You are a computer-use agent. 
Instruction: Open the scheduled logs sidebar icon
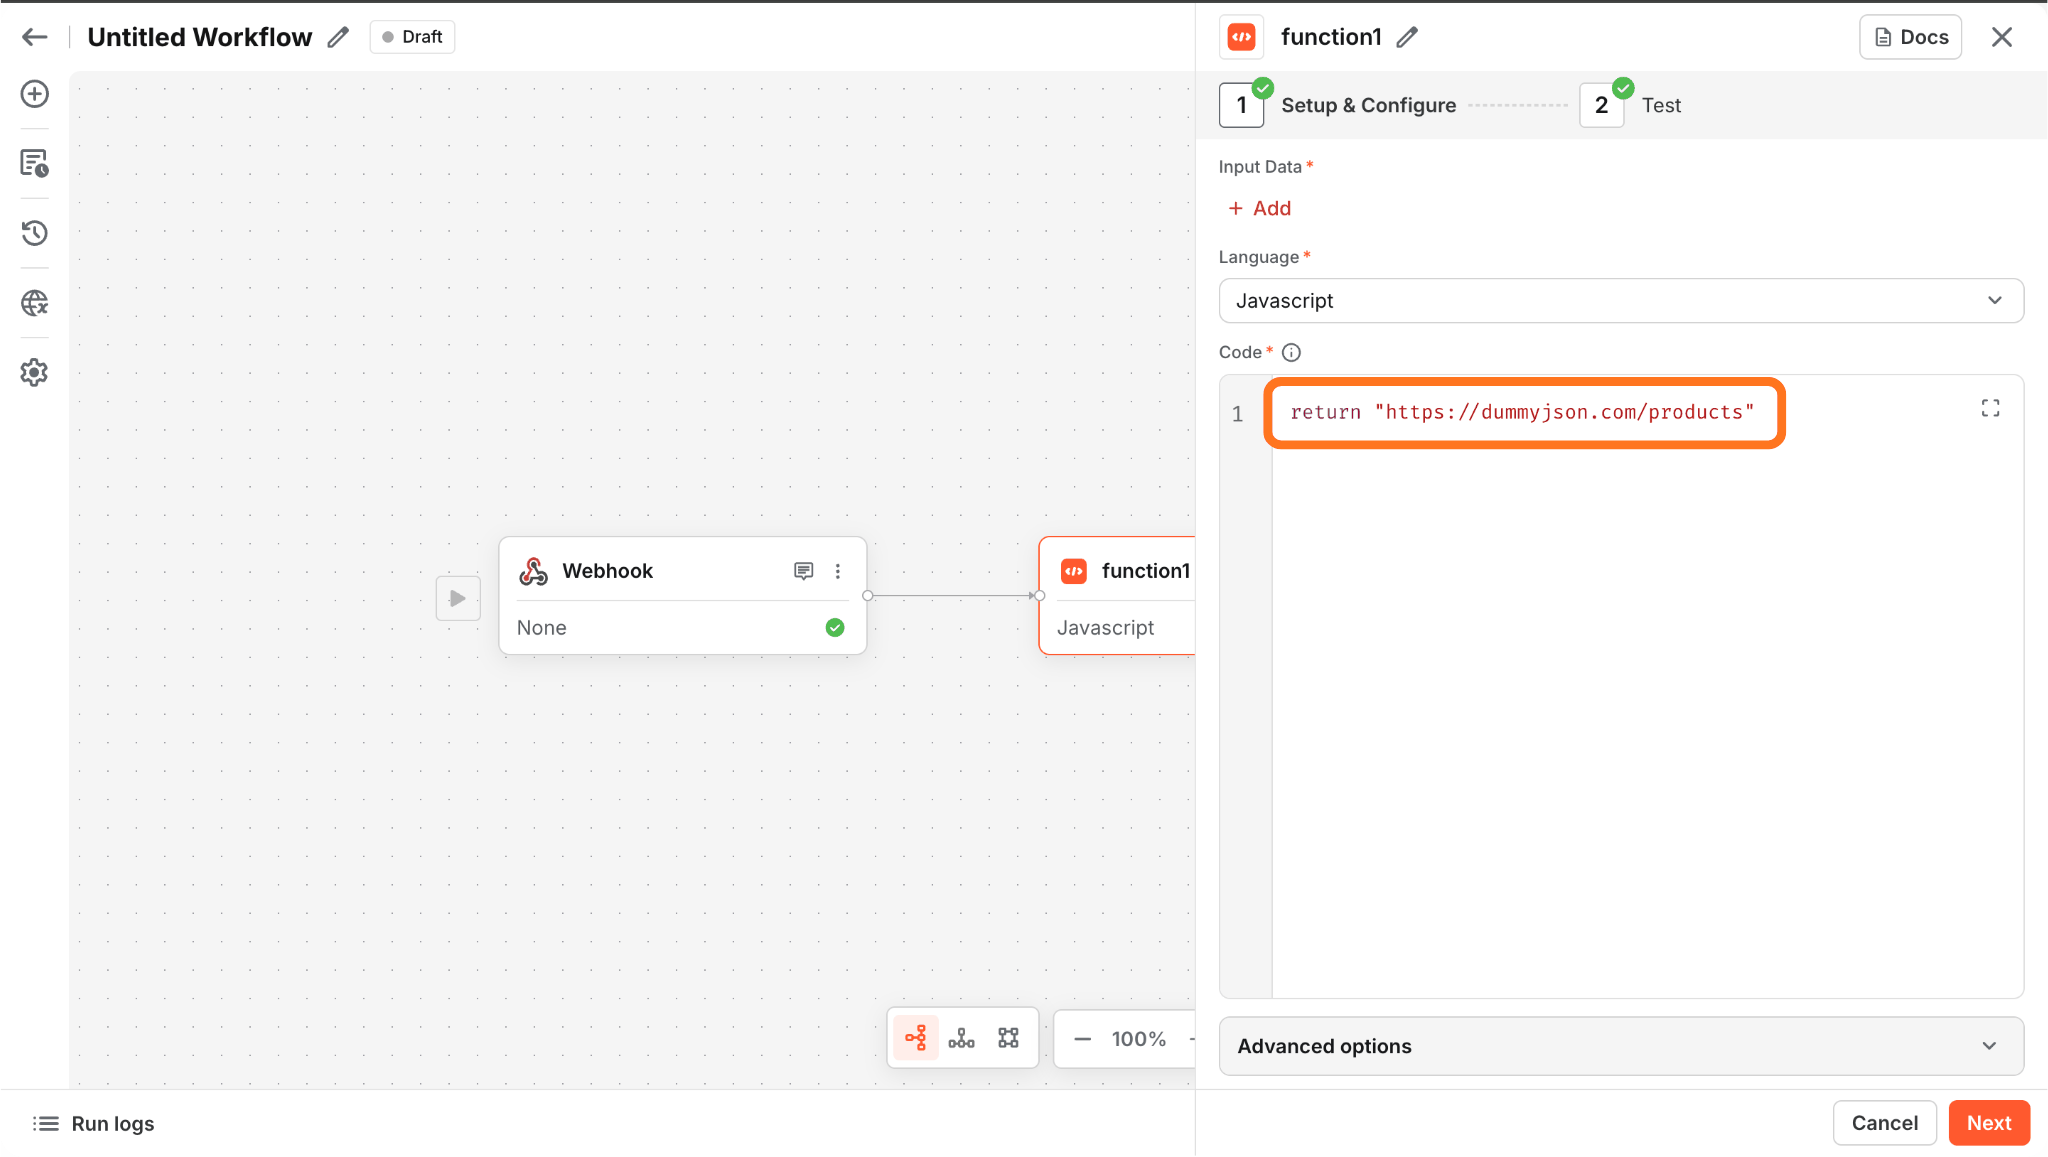[35, 163]
